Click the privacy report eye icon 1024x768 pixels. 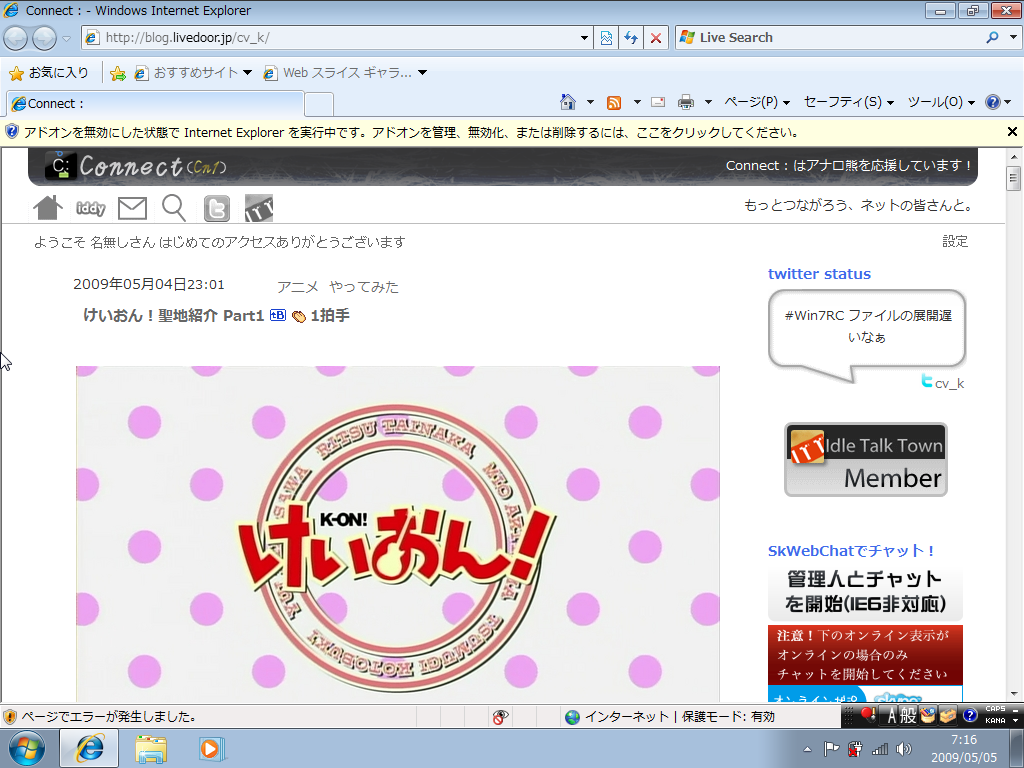[501, 717]
